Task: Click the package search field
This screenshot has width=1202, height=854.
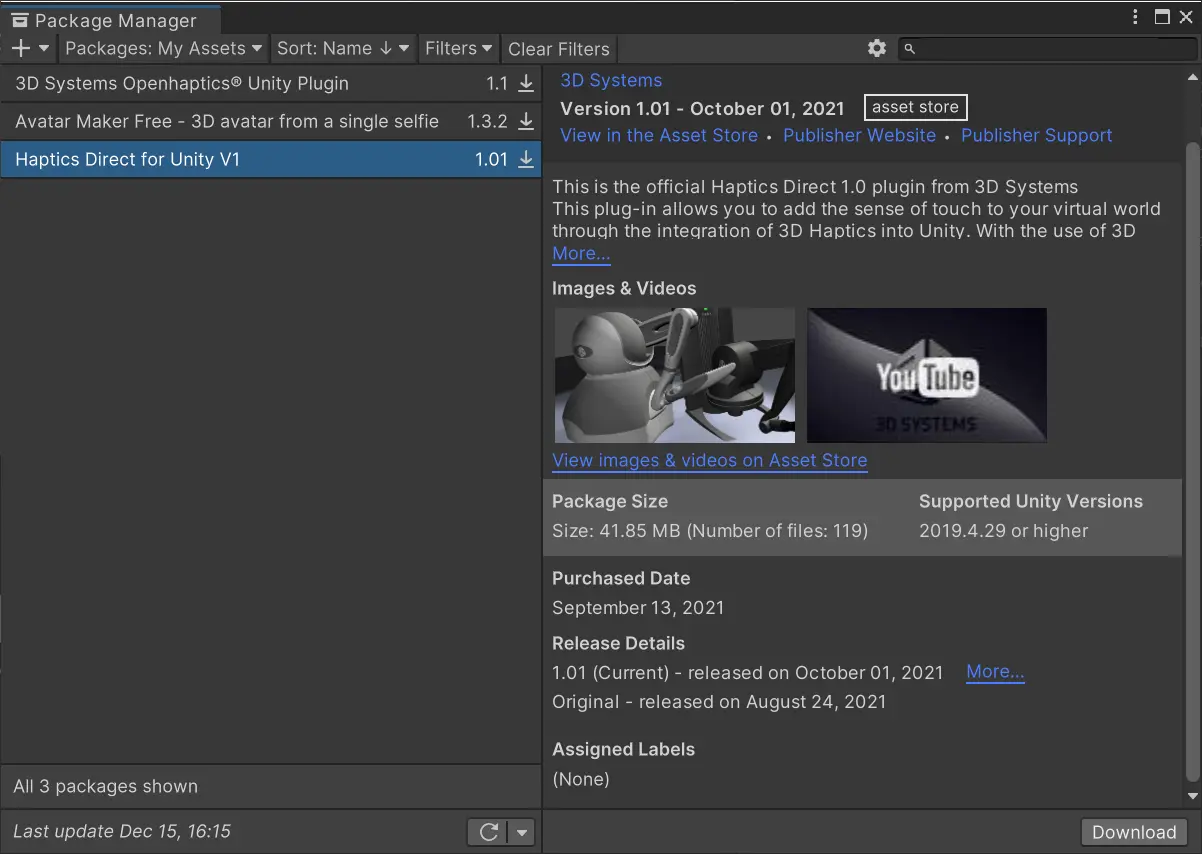Action: (x=1047, y=48)
